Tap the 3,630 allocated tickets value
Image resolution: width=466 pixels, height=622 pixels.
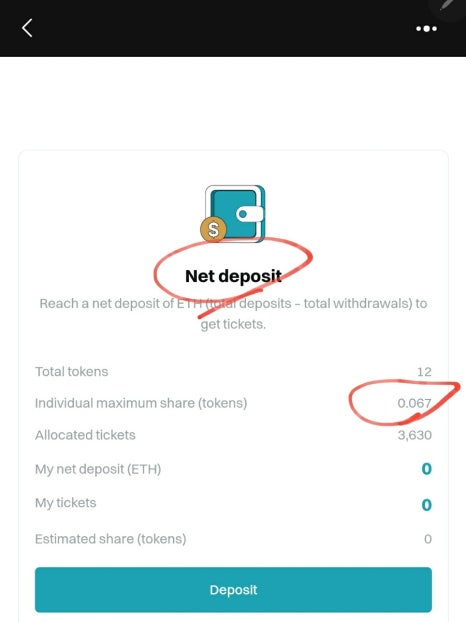[x=414, y=435]
